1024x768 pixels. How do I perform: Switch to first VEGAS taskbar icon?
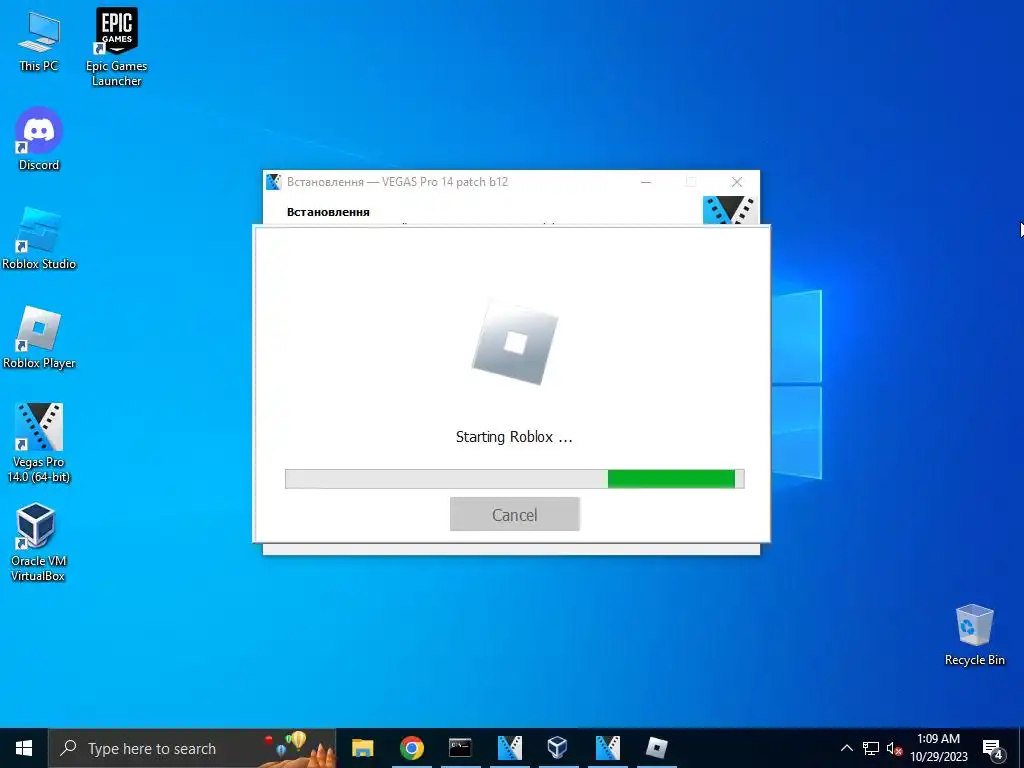tap(509, 748)
